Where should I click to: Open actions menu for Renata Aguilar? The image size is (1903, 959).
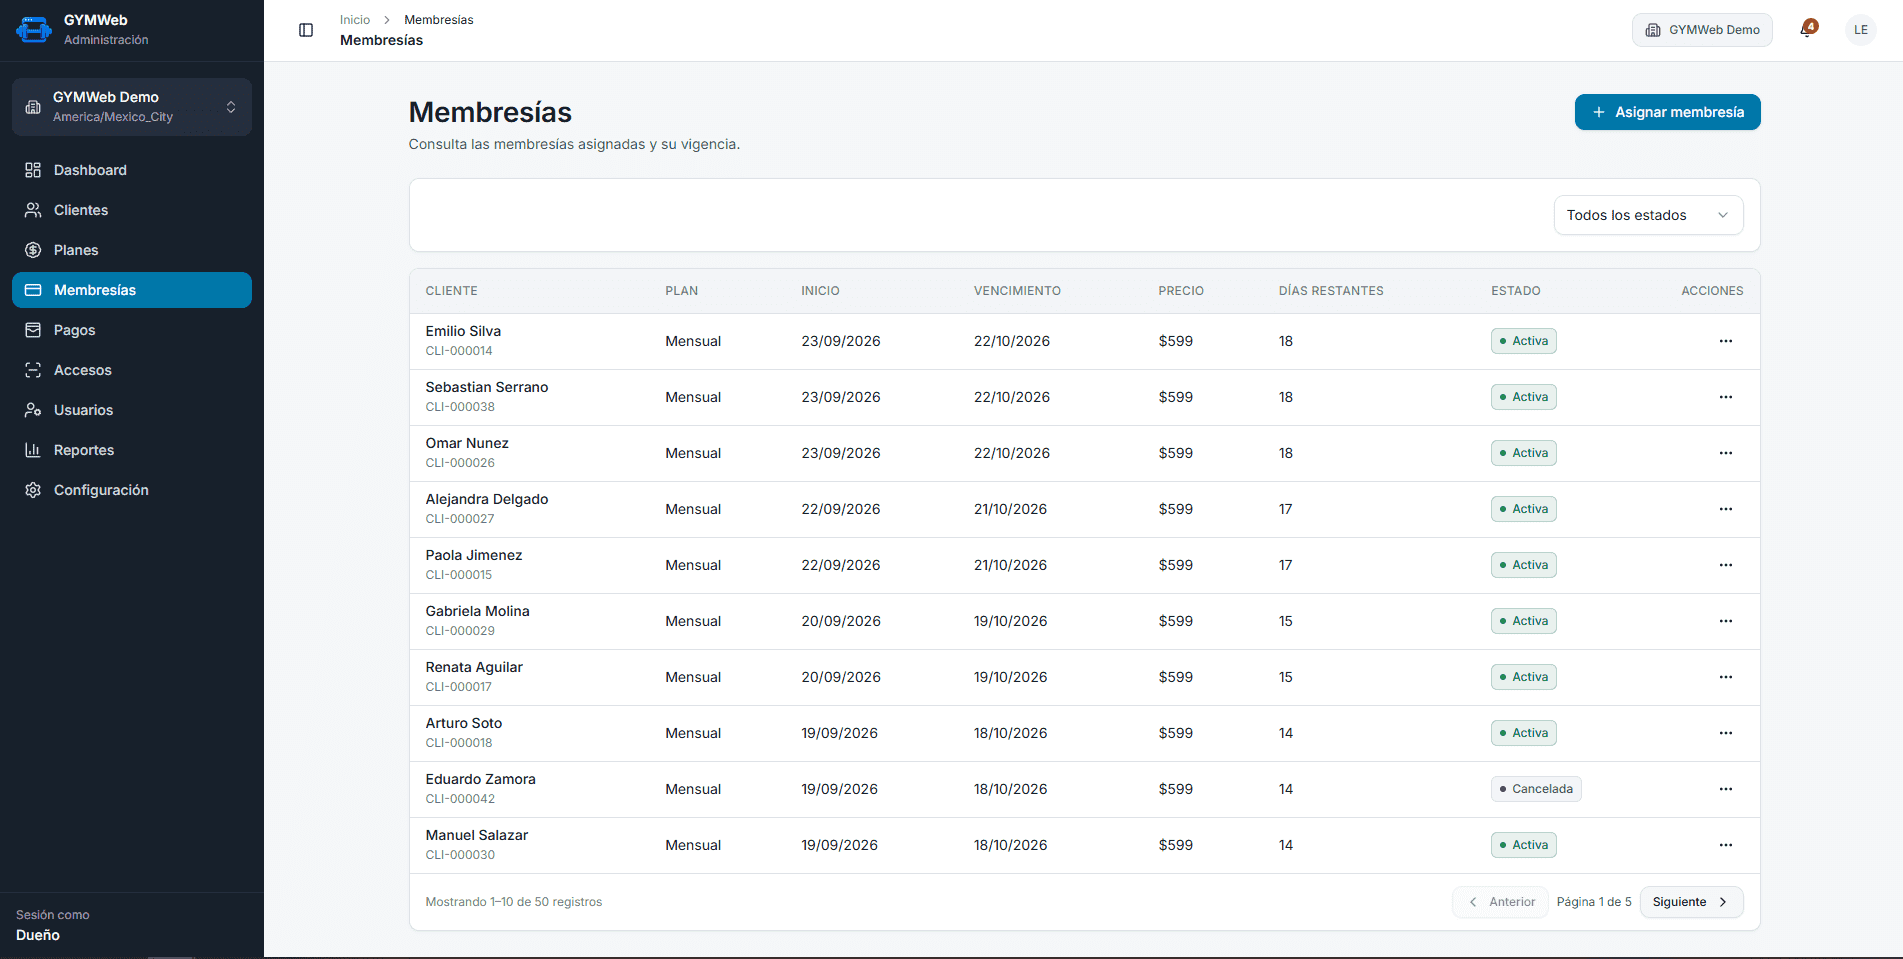pyautogui.click(x=1725, y=677)
